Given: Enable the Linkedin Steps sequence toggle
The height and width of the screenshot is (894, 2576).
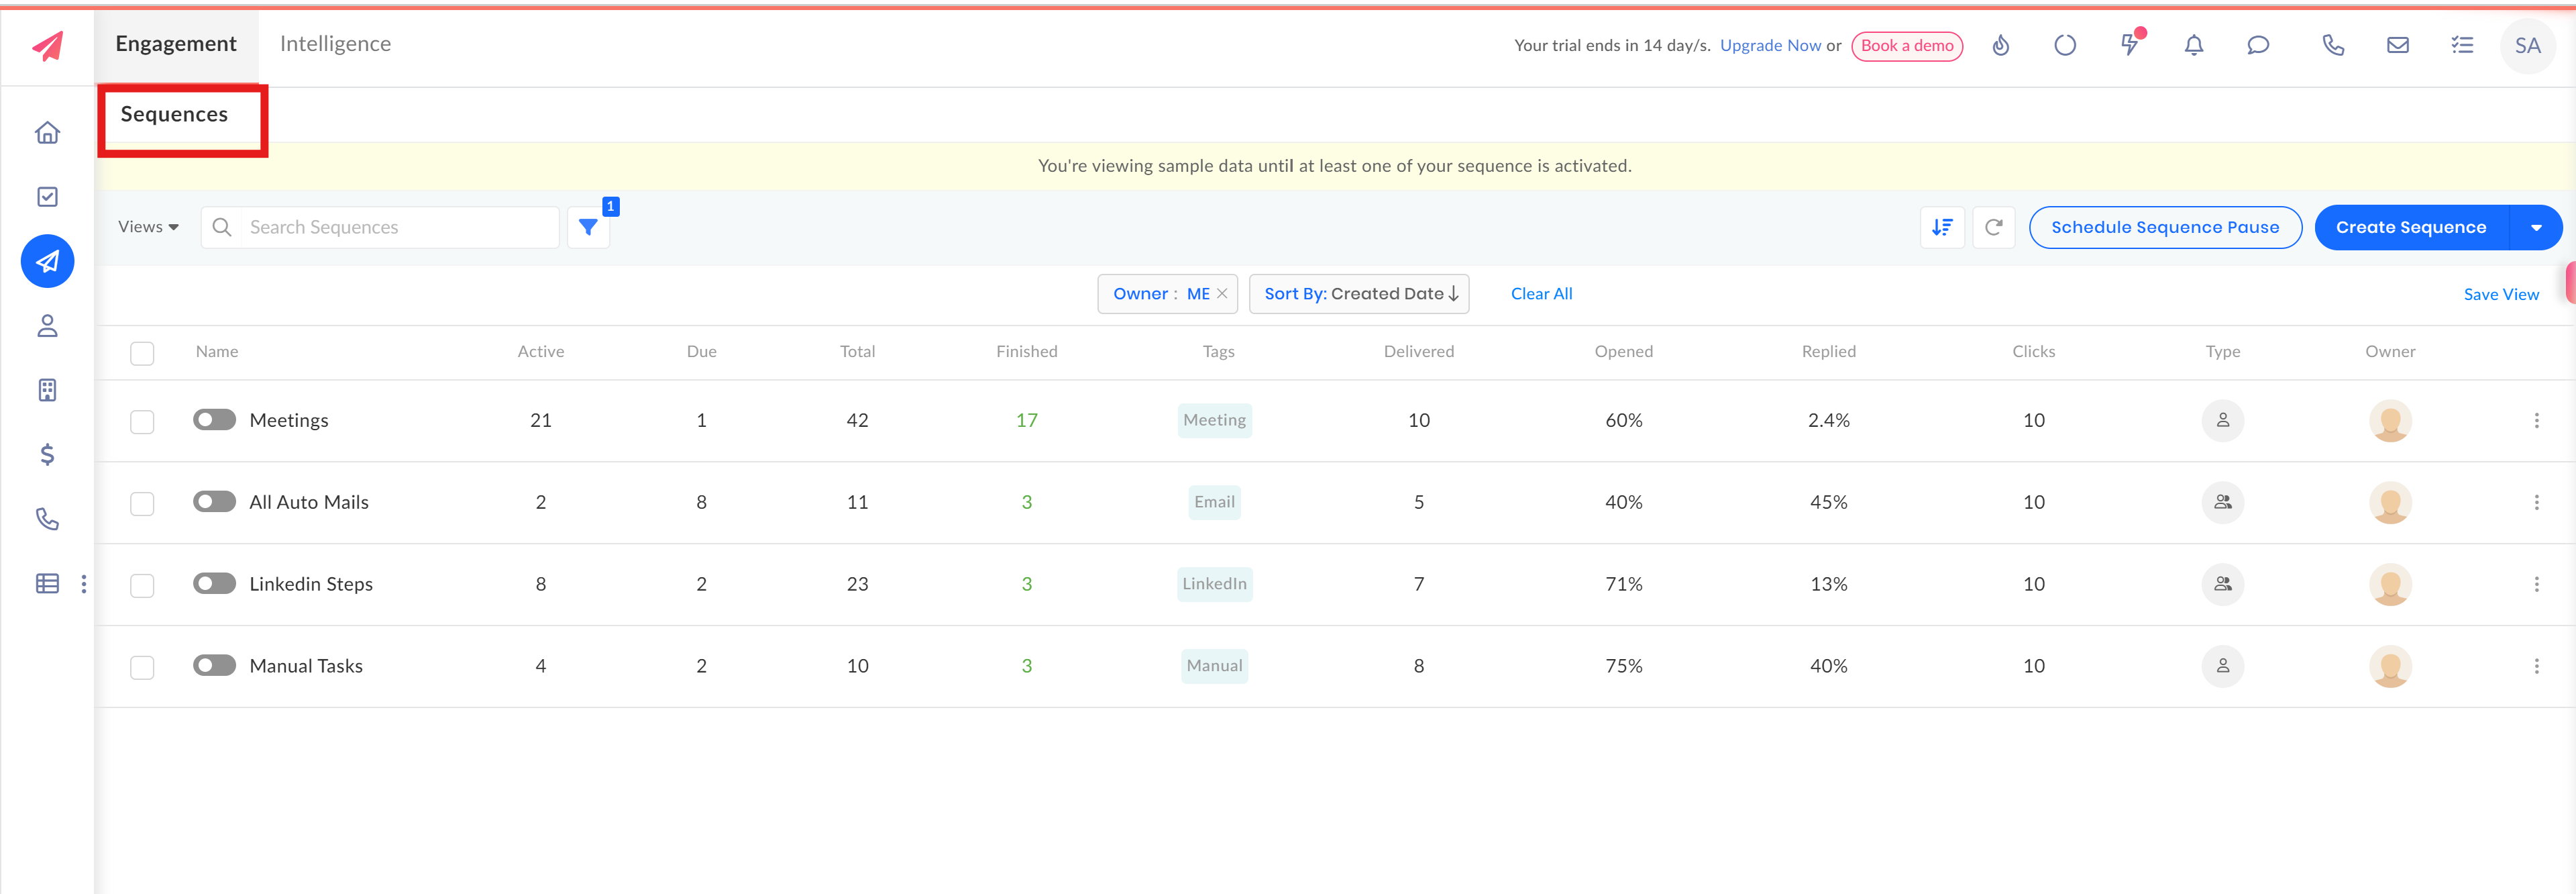Looking at the screenshot, I should click(x=214, y=584).
